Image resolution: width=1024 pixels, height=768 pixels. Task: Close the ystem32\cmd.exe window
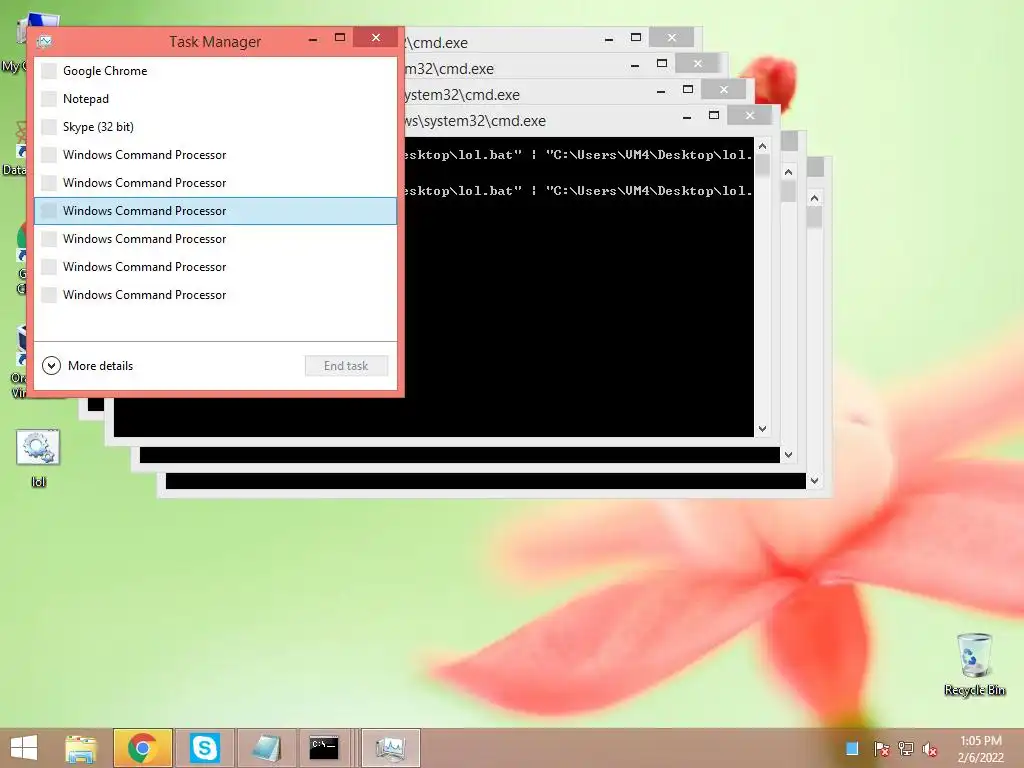tap(724, 89)
